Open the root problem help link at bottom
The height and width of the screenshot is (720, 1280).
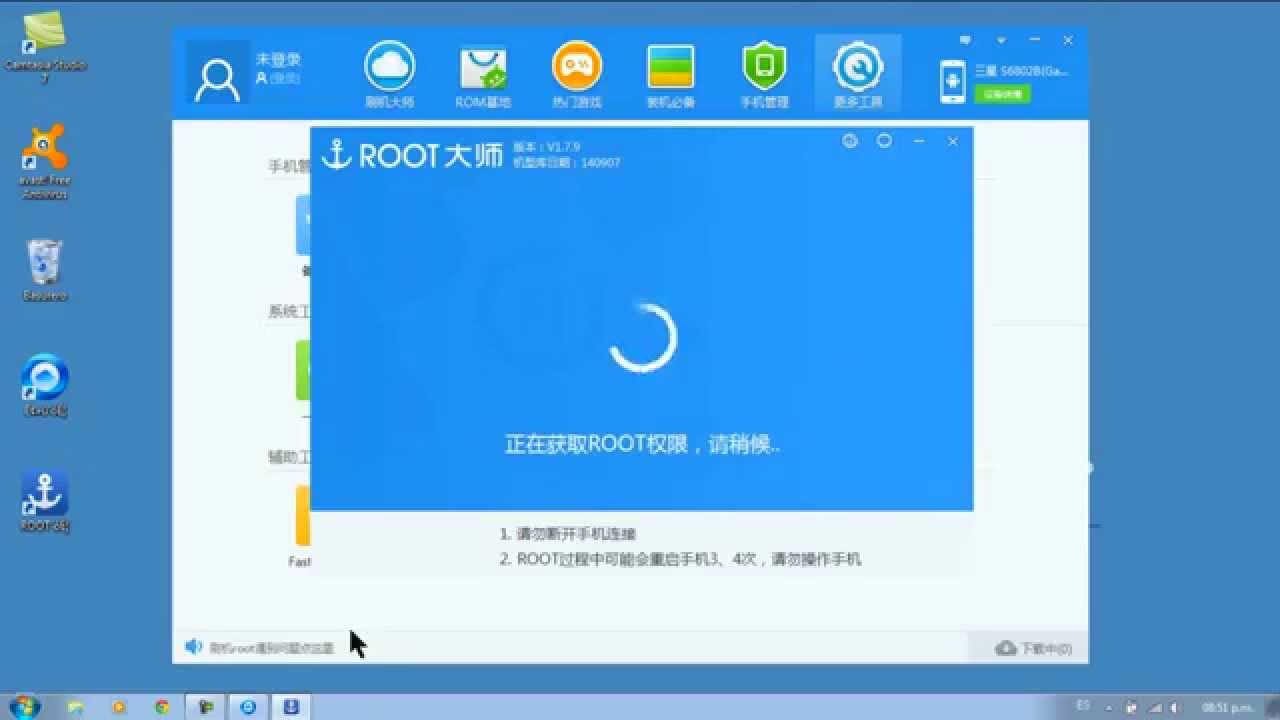(271, 648)
